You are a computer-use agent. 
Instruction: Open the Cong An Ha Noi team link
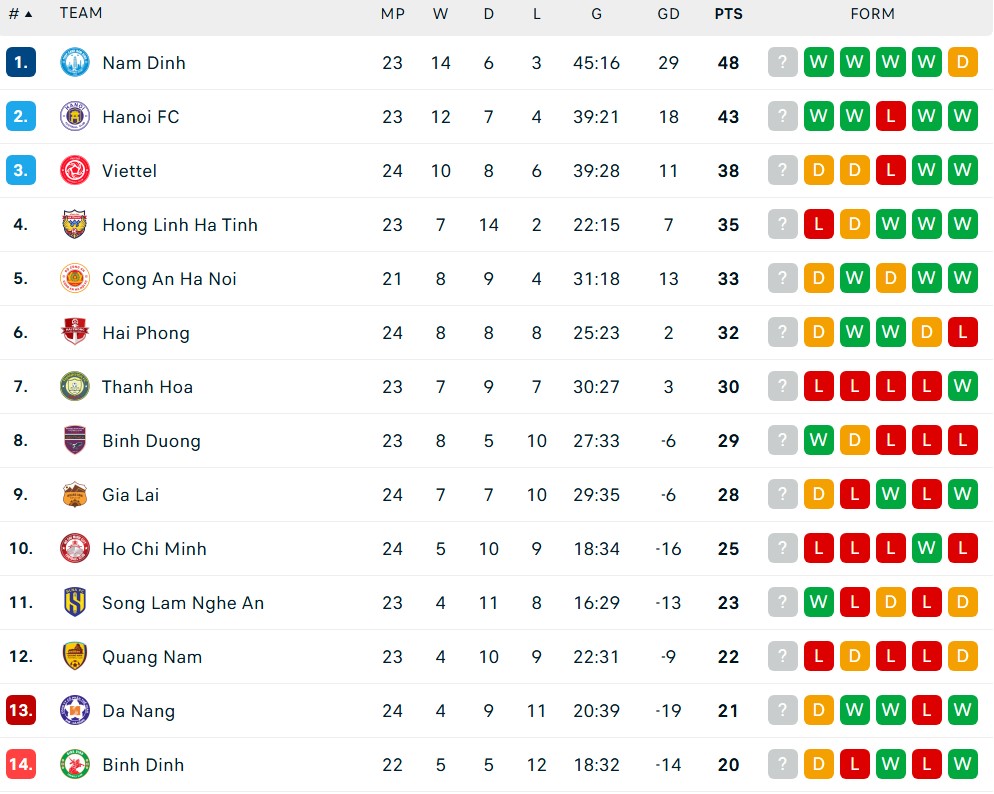coord(169,279)
